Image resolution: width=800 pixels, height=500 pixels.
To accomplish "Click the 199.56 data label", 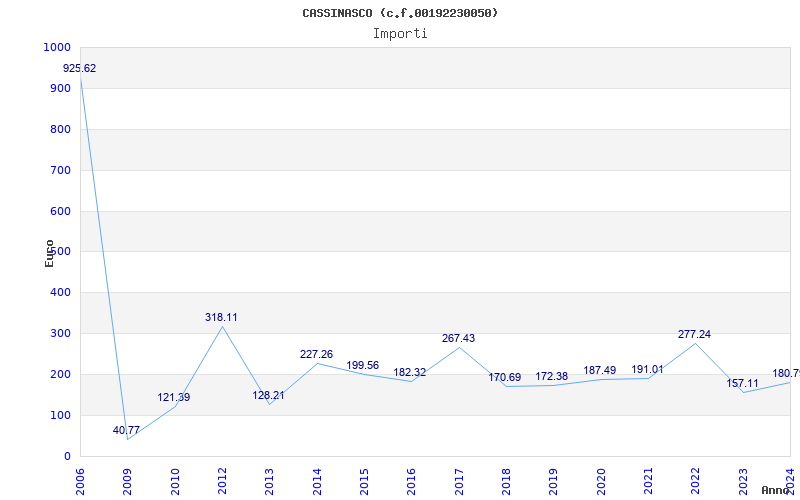I will point(363,366).
